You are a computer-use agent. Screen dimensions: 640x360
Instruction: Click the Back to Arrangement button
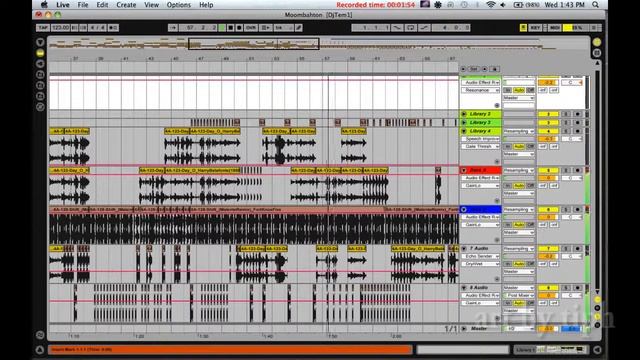265,28
